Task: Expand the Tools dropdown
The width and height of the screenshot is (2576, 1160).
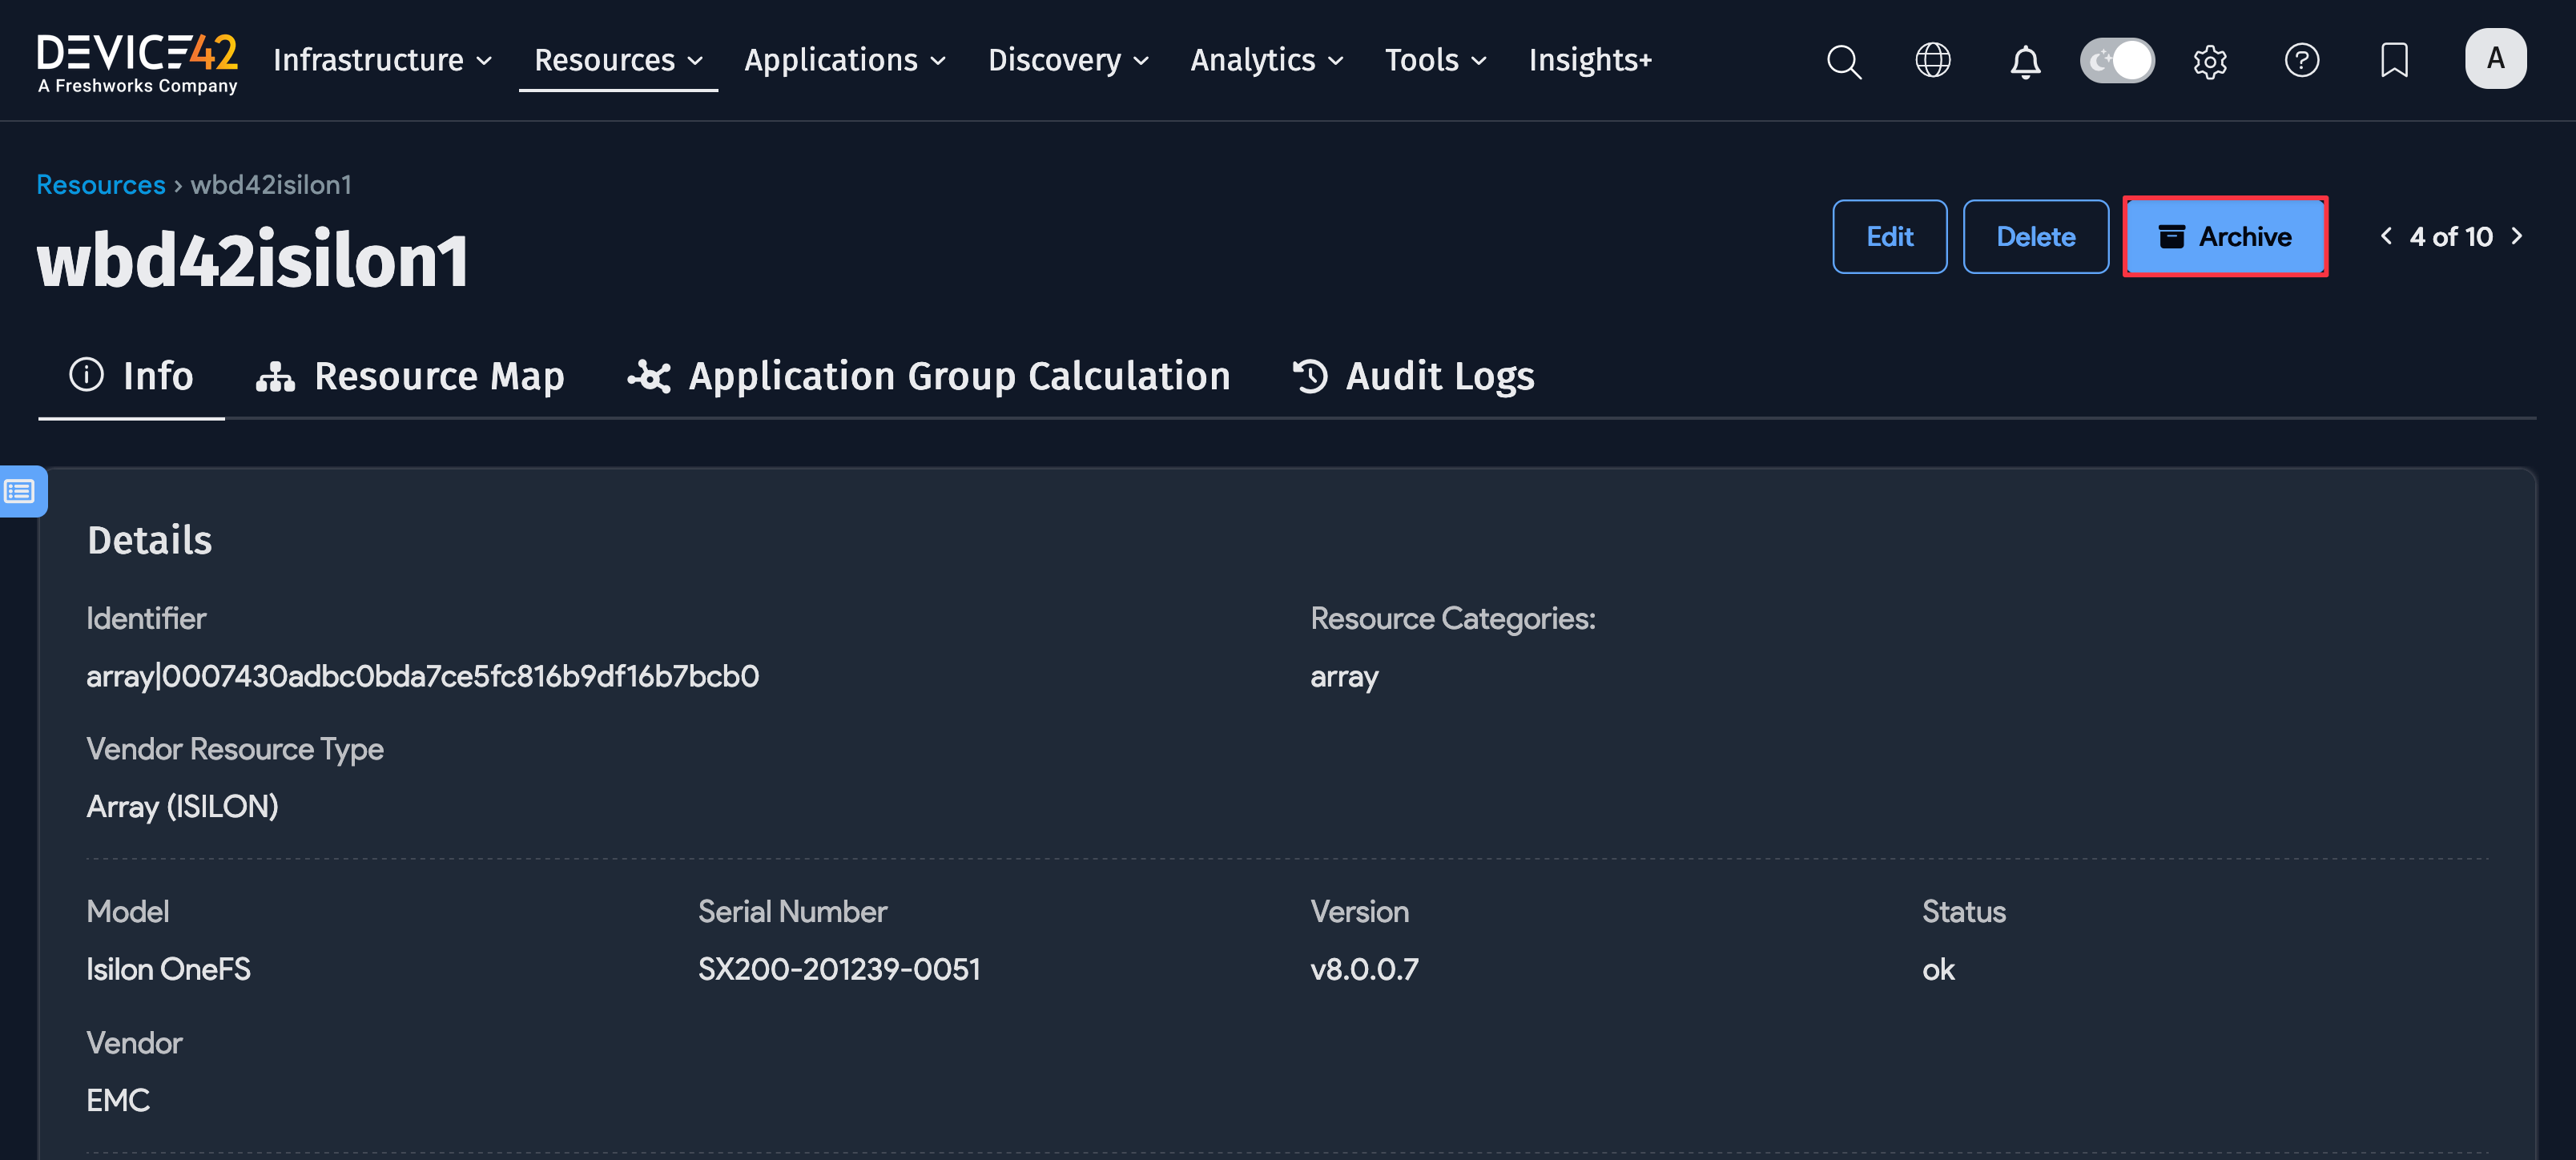Action: pyautogui.click(x=1434, y=60)
